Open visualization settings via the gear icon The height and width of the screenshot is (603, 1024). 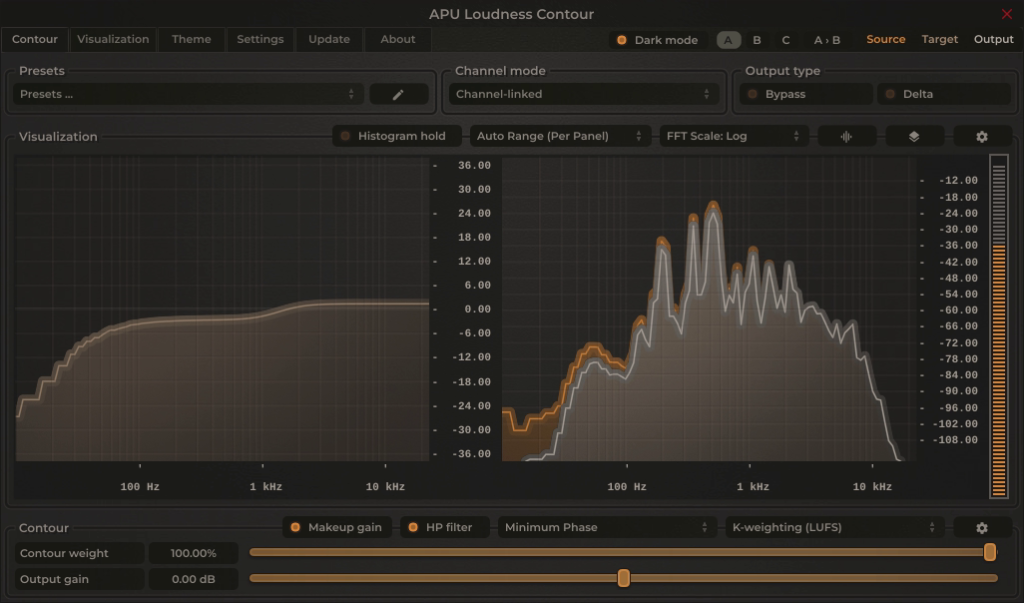point(982,135)
